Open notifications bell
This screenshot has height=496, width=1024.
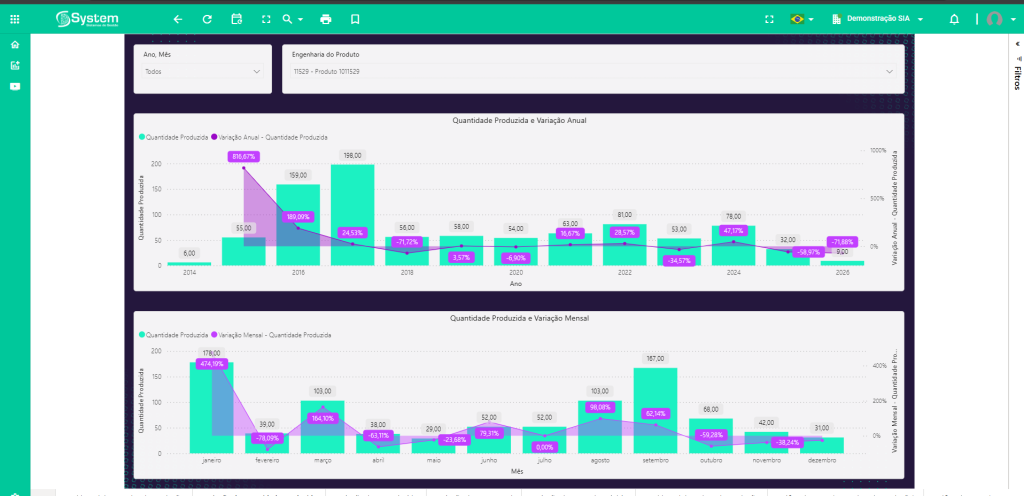(x=954, y=19)
